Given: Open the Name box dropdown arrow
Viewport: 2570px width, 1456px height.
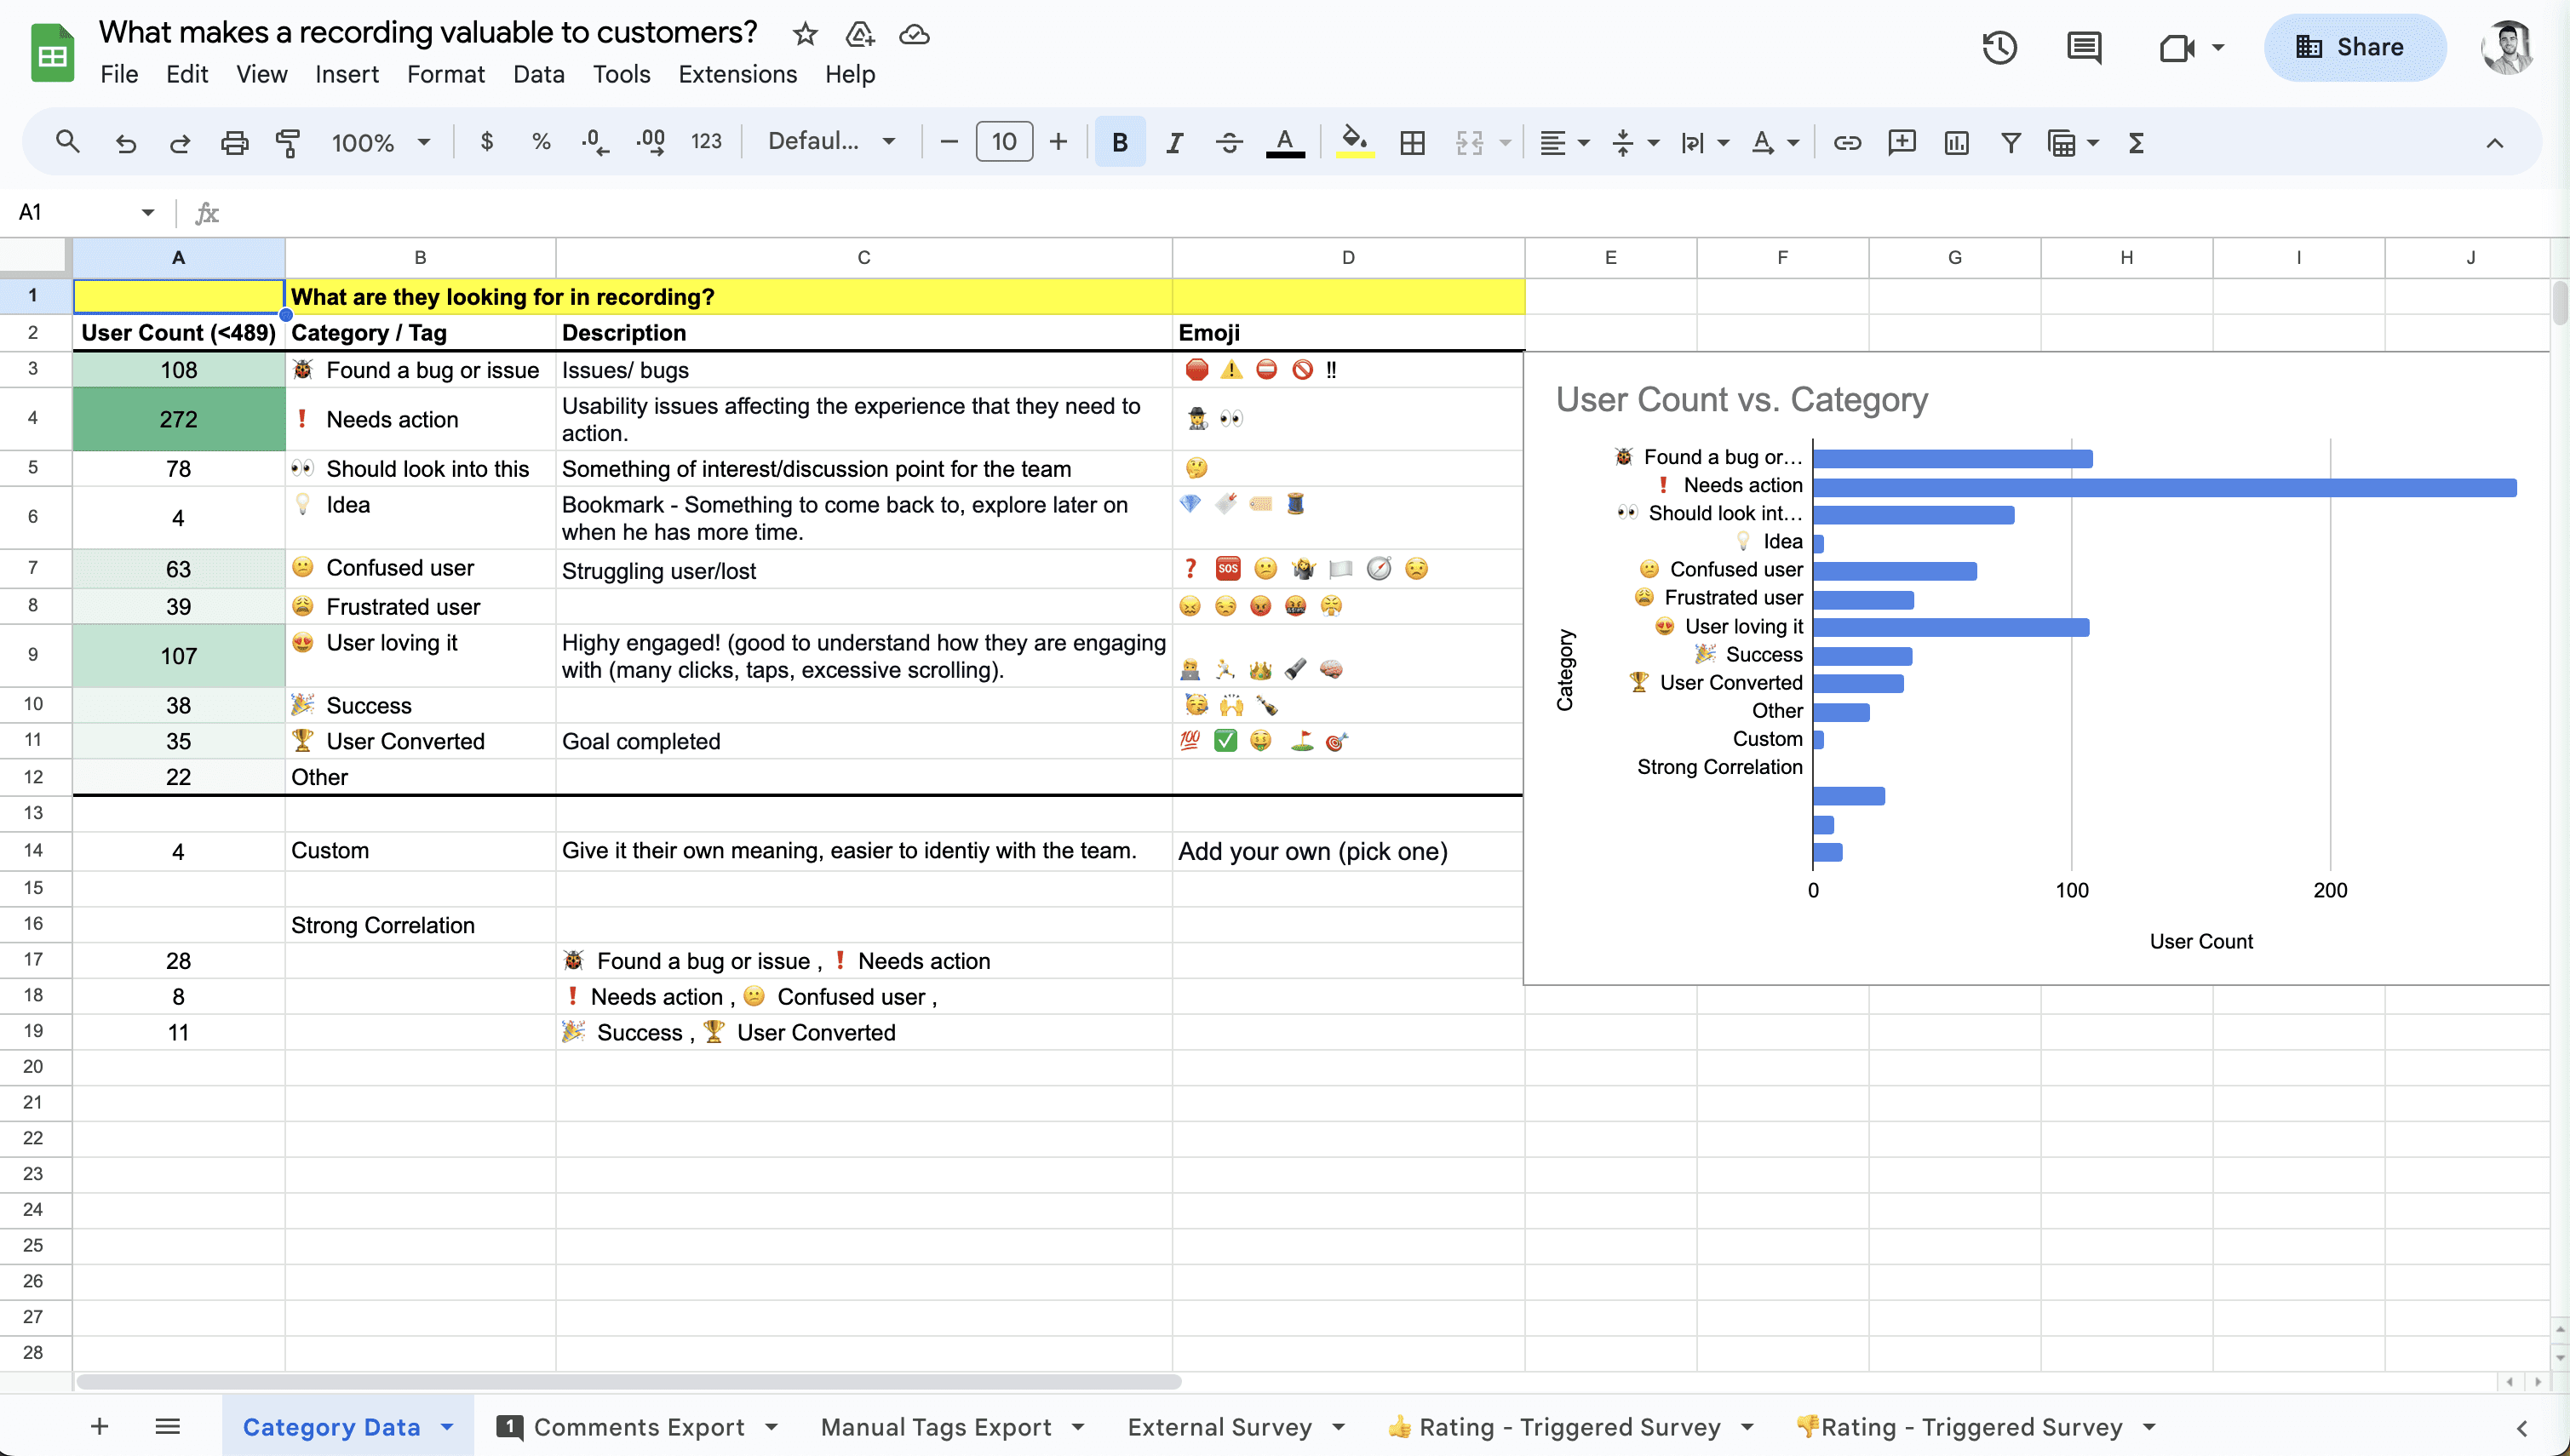Looking at the screenshot, I should pyautogui.click(x=148, y=212).
